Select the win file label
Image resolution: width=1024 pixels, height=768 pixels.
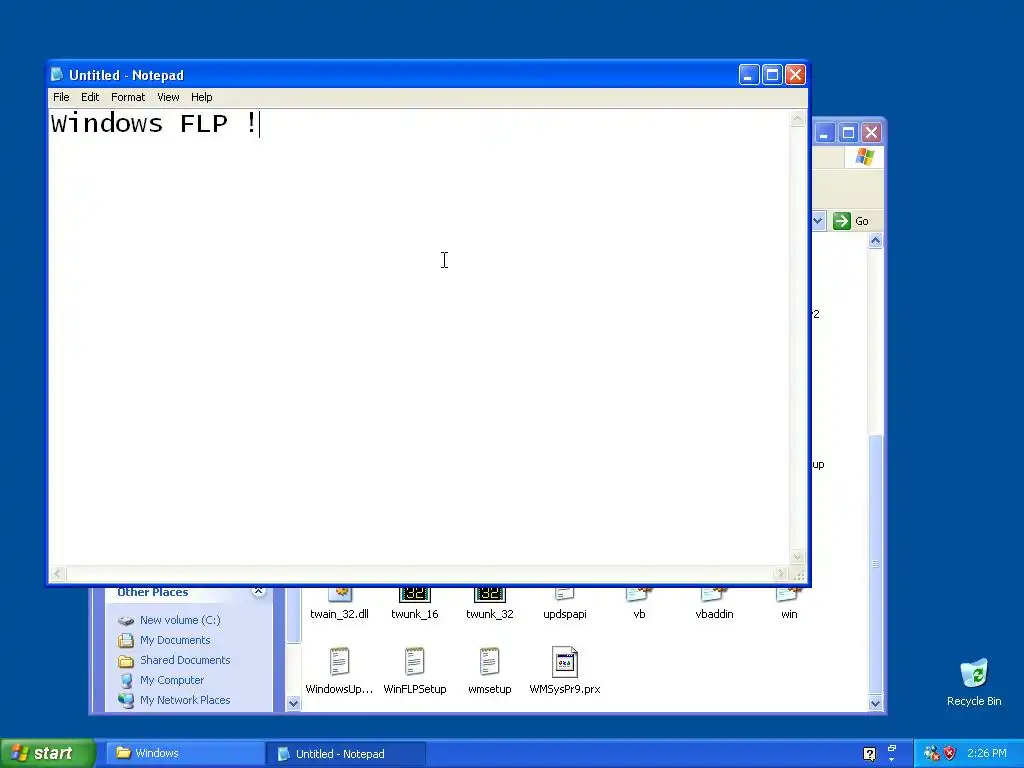[789, 614]
